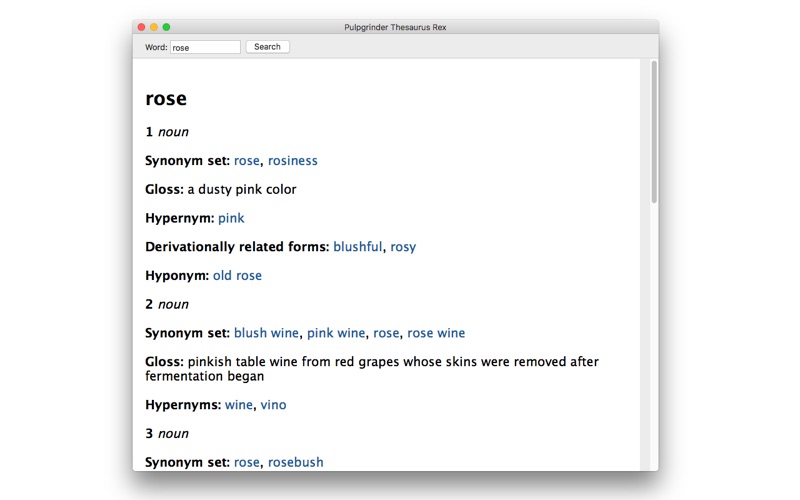Screen dimensions: 800x500
Task: Focus the Word input field containing rose
Action: click(x=205, y=47)
